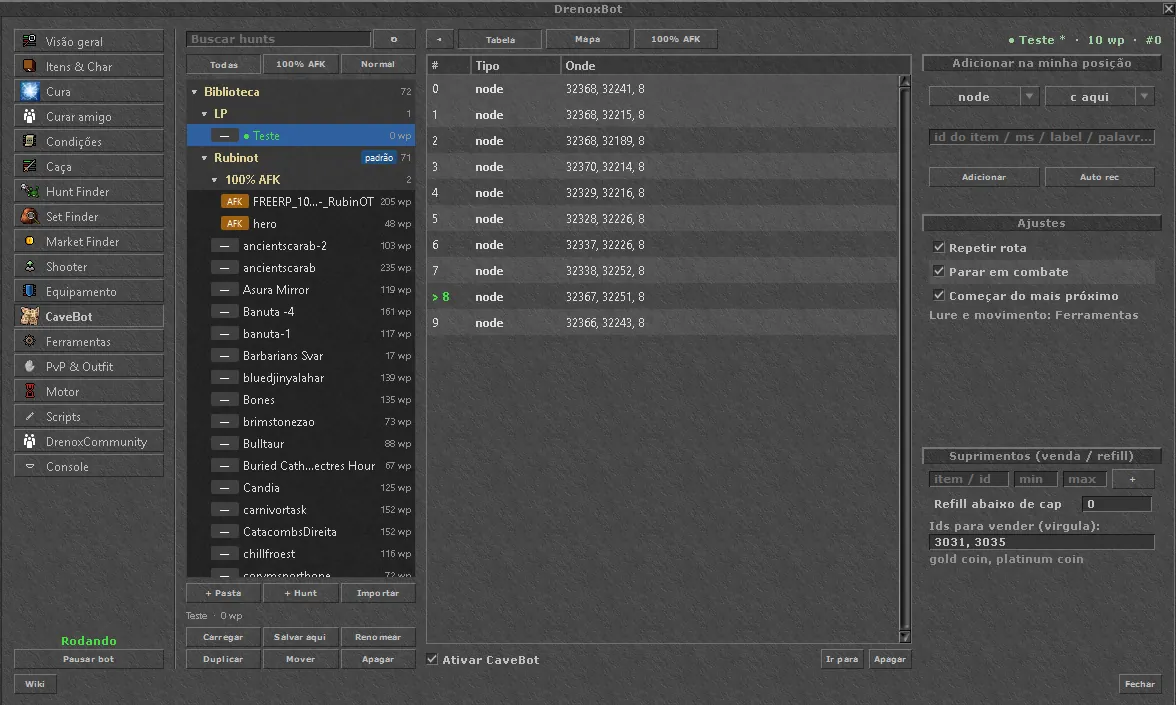Open the Console icon
This screenshot has height=705, width=1176.
29,466
